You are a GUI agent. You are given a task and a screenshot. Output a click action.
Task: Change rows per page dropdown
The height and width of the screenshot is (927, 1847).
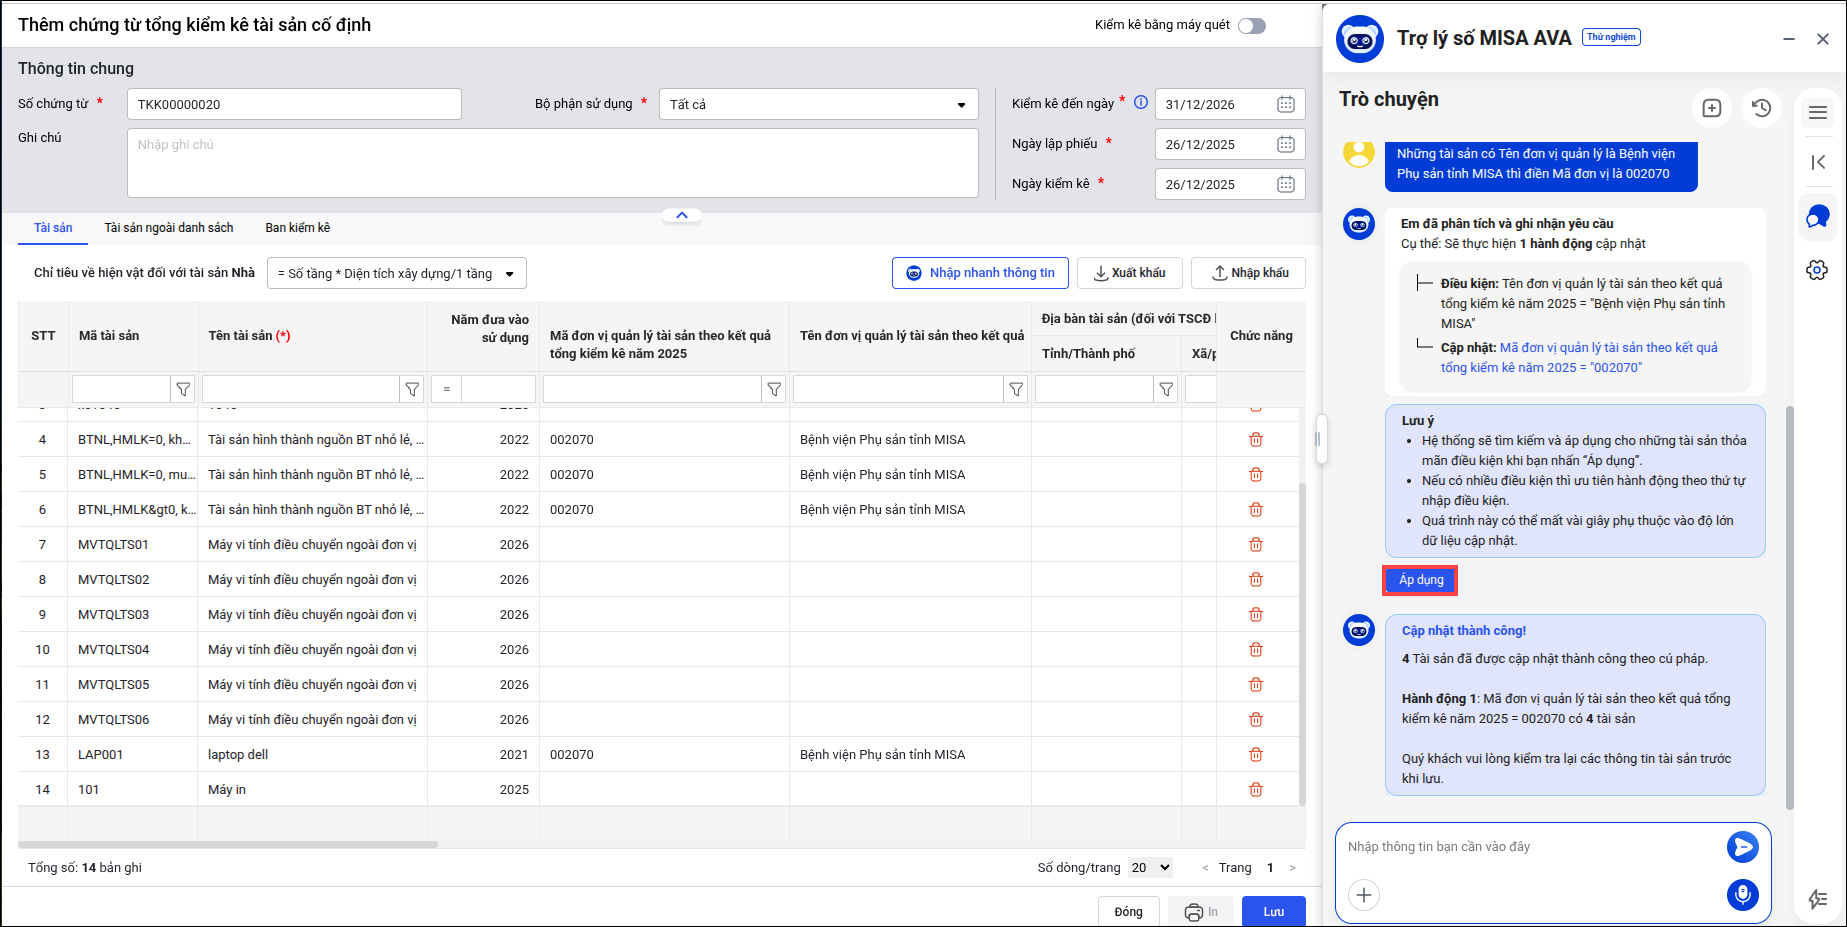[1150, 868]
